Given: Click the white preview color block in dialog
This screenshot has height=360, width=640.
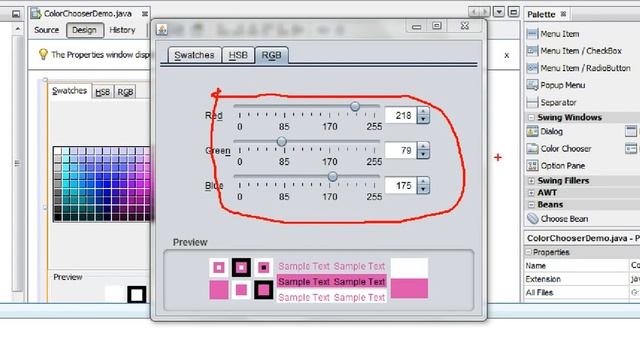Looking at the screenshot, I should pos(409,268).
